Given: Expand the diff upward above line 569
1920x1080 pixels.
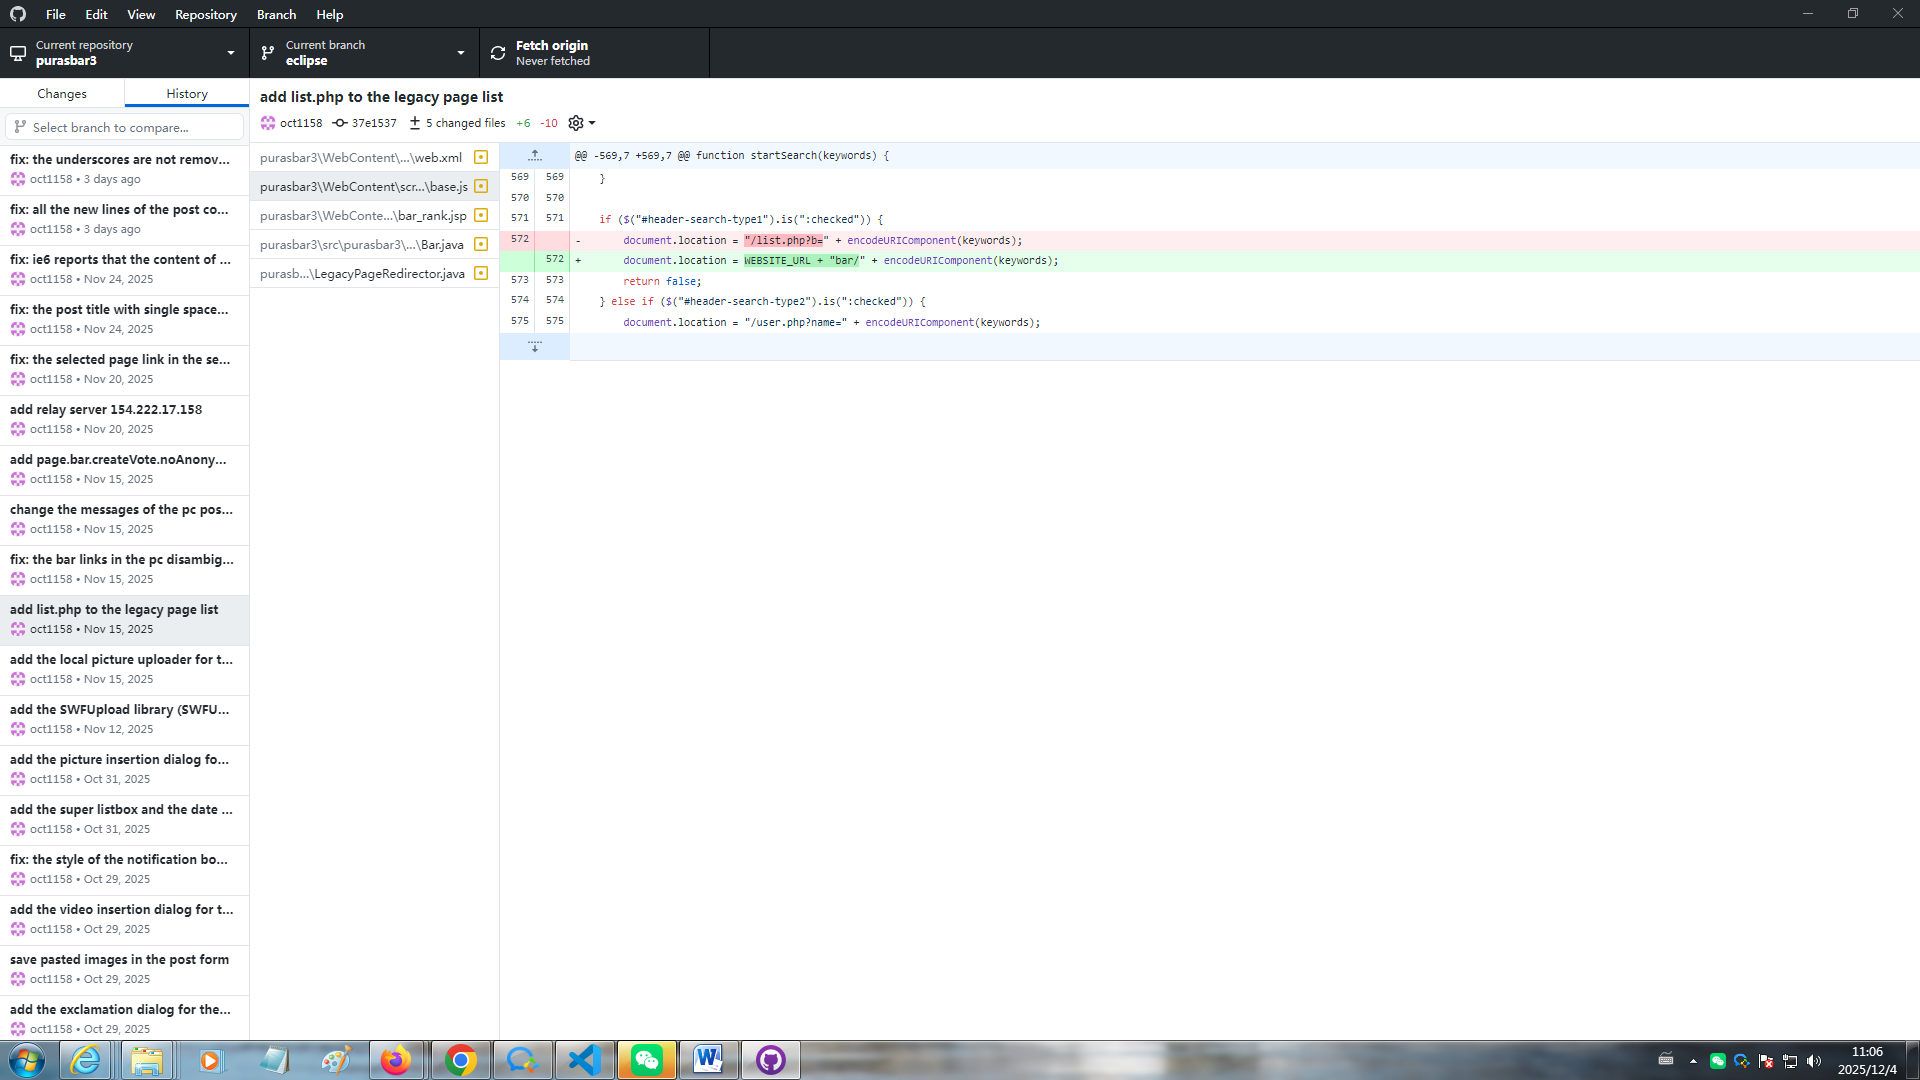Looking at the screenshot, I should (x=535, y=155).
